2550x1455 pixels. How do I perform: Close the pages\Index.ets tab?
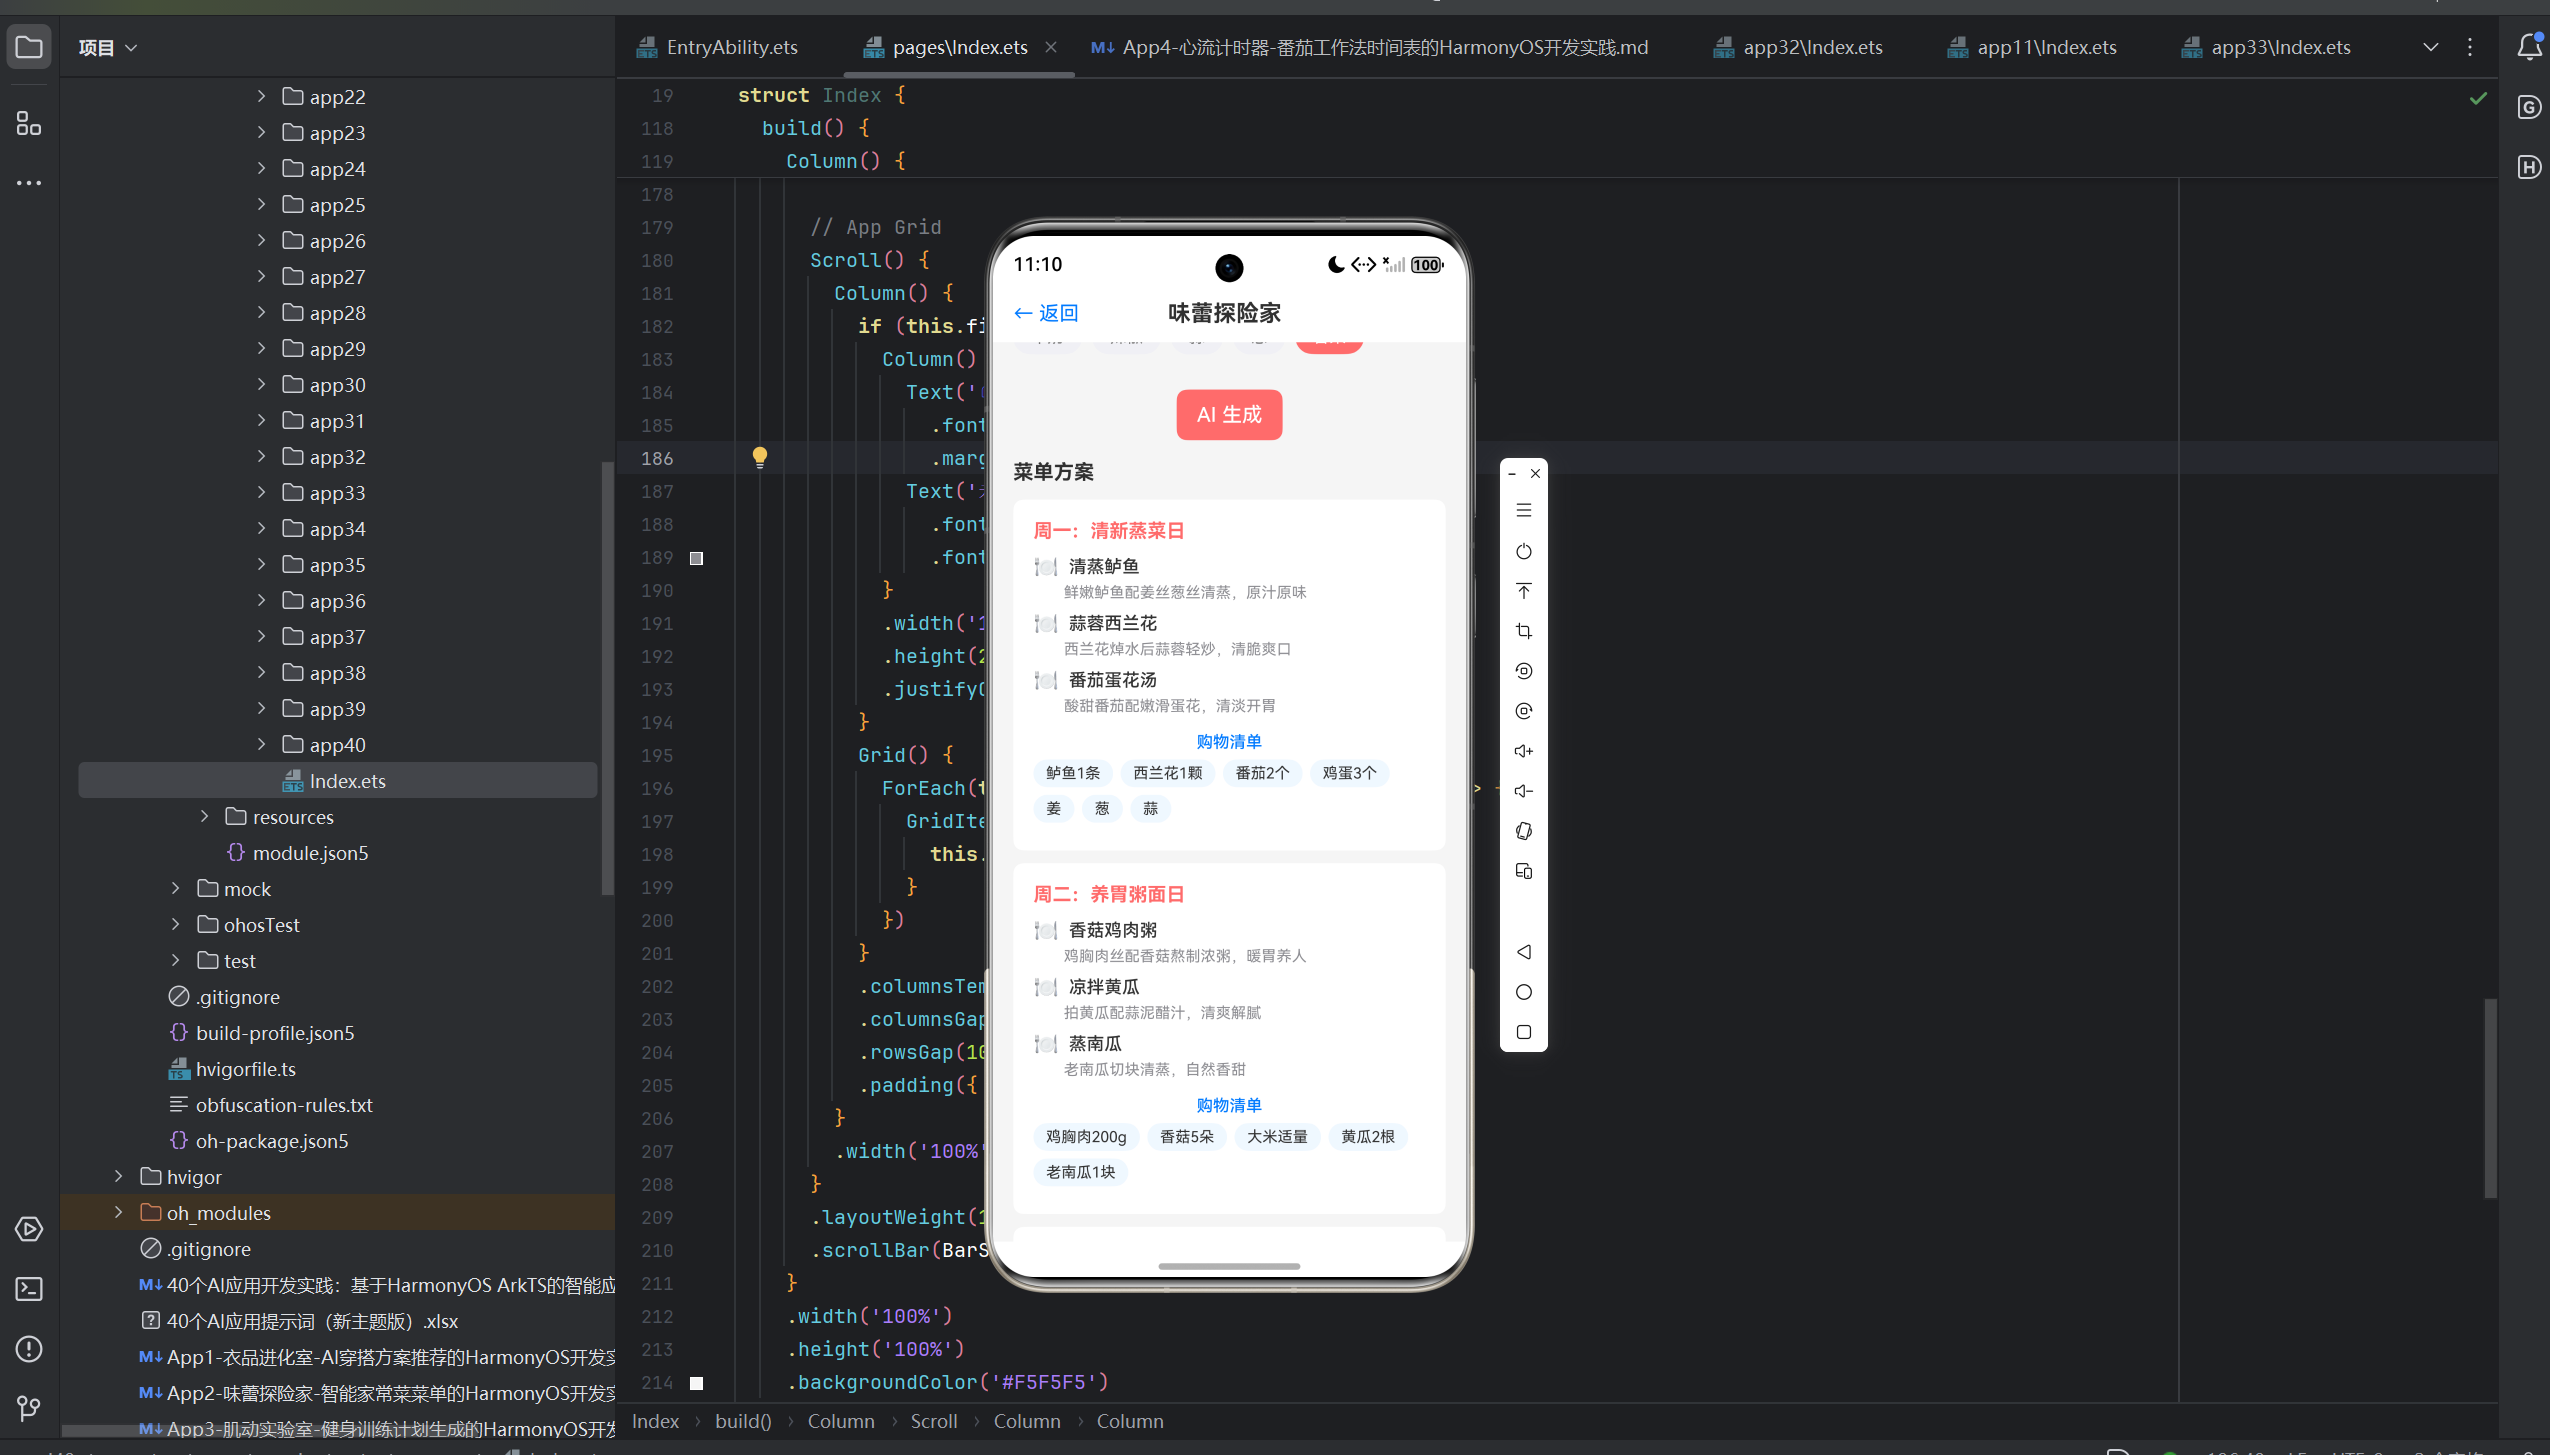1051,47
